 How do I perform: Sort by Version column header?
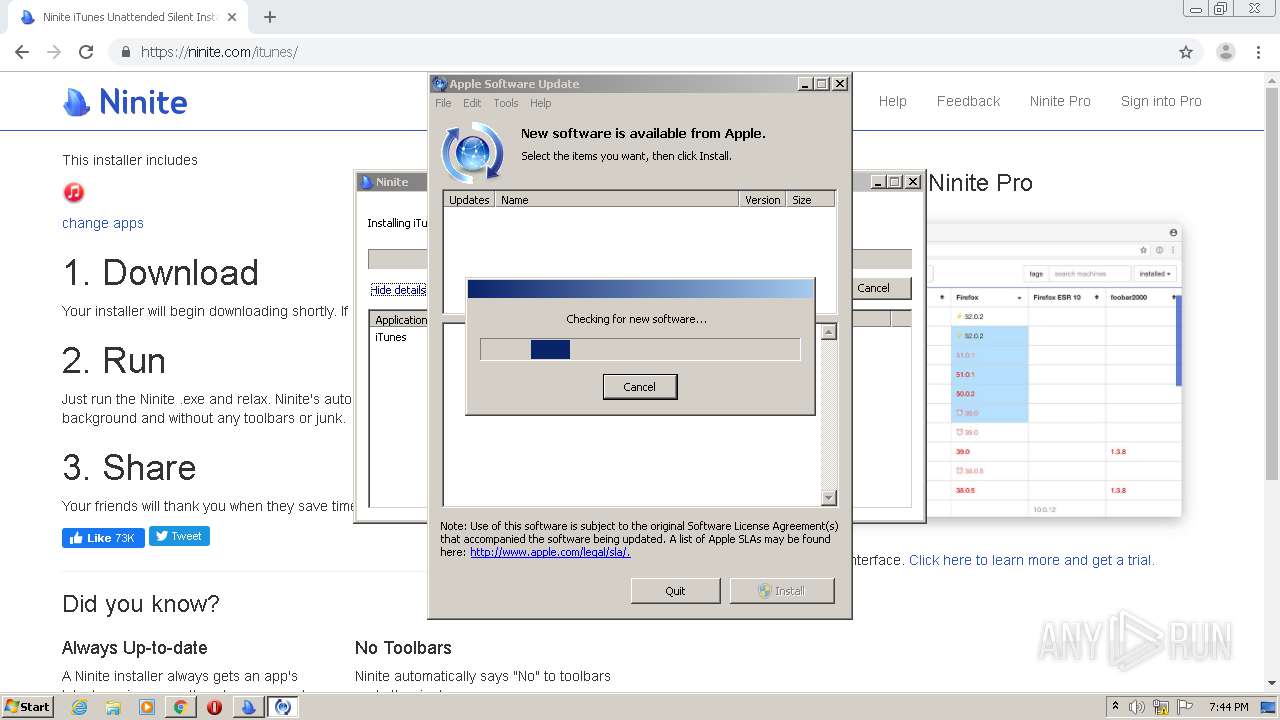[762, 200]
